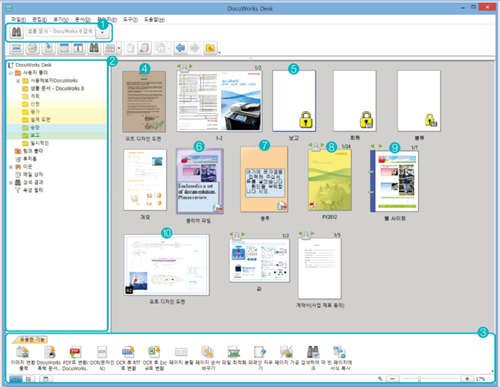Toggle the panel display button in the status bar
The height and width of the screenshot is (387, 500).
pos(46,379)
